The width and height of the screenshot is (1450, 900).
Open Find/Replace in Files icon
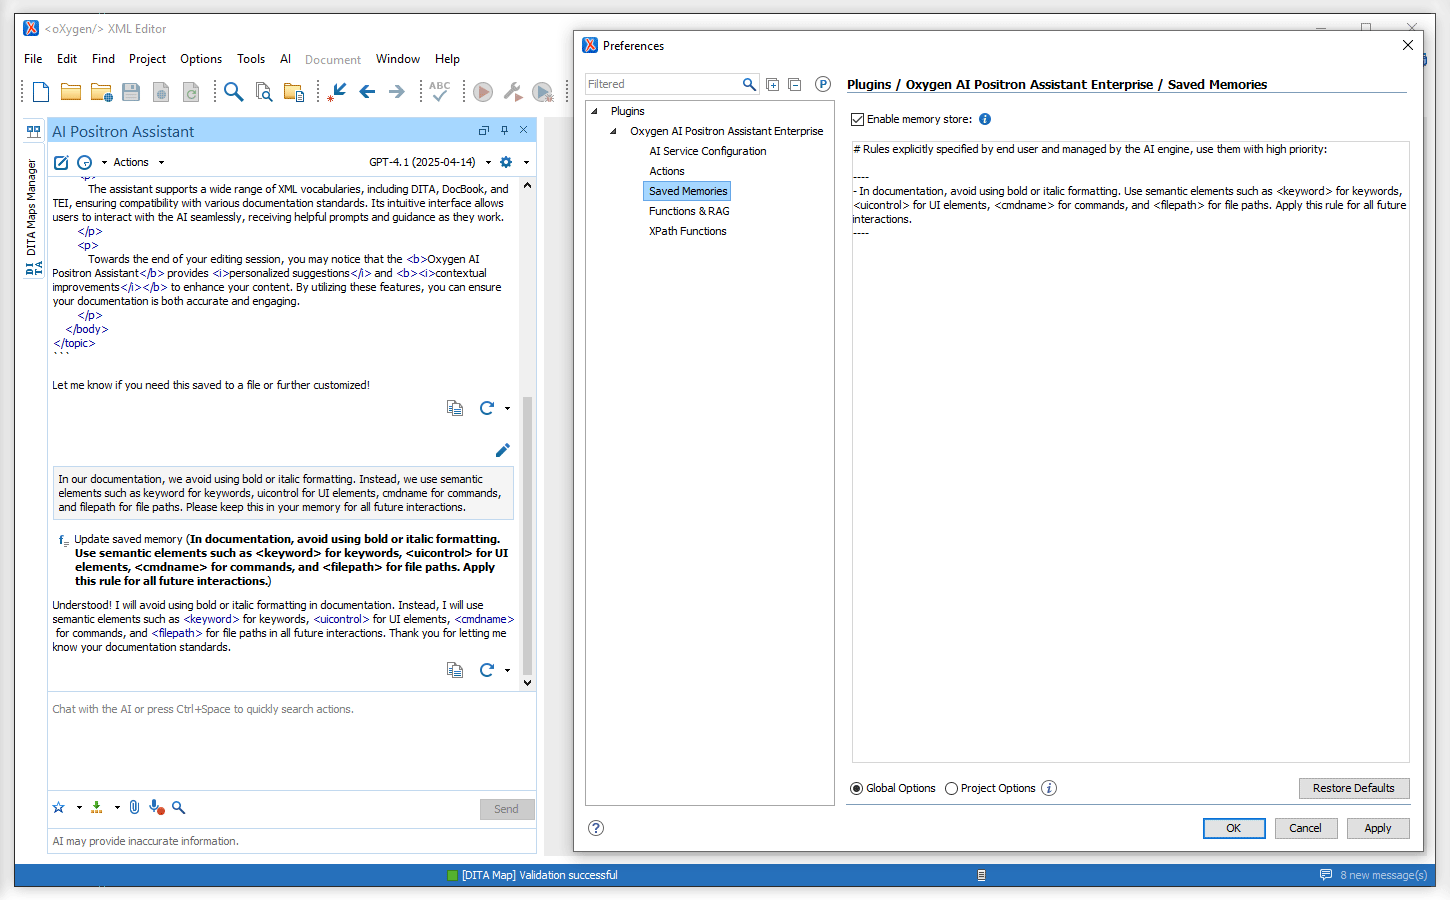click(264, 92)
